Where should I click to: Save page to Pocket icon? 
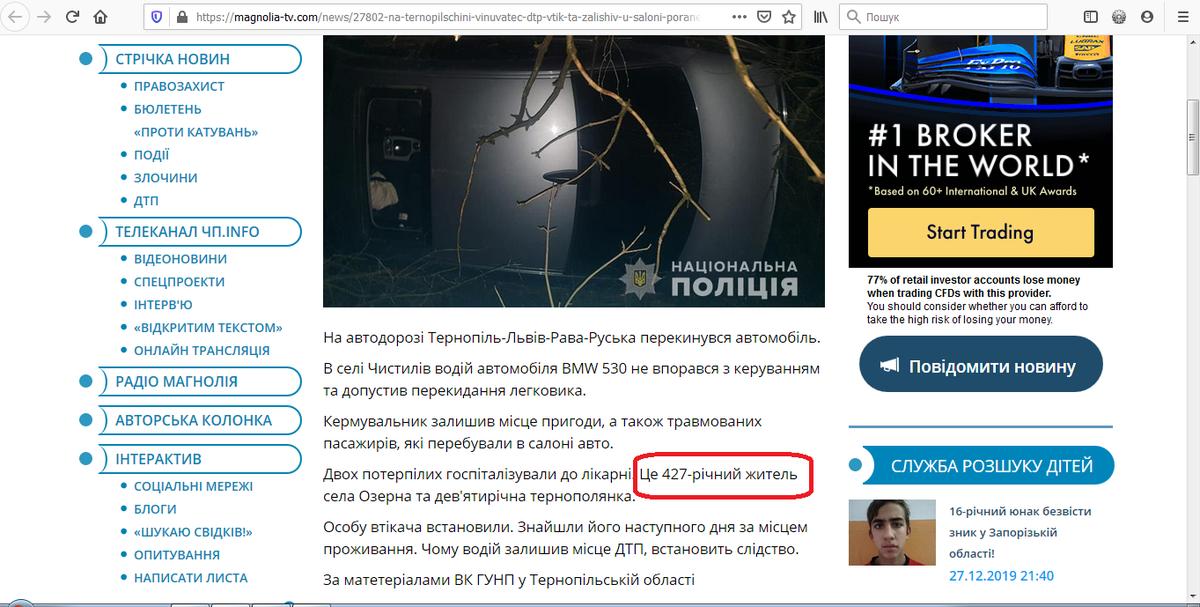pos(763,17)
